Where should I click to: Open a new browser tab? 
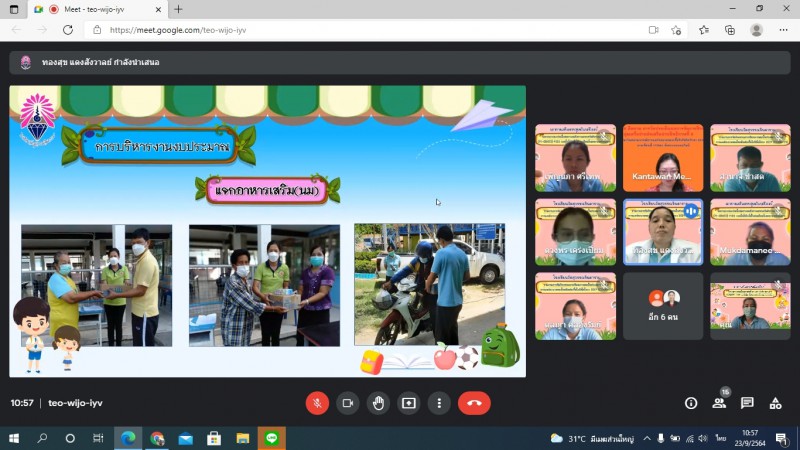click(178, 9)
